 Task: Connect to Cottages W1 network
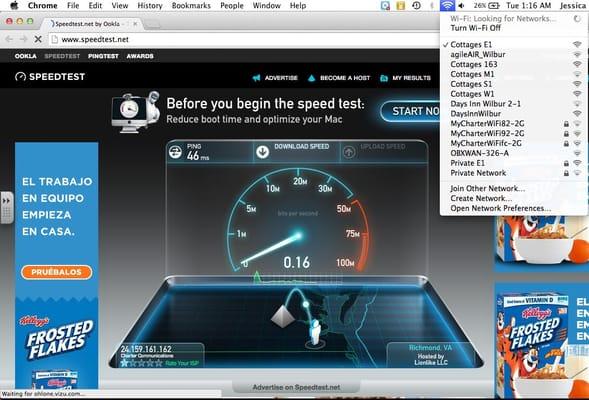(x=514, y=94)
